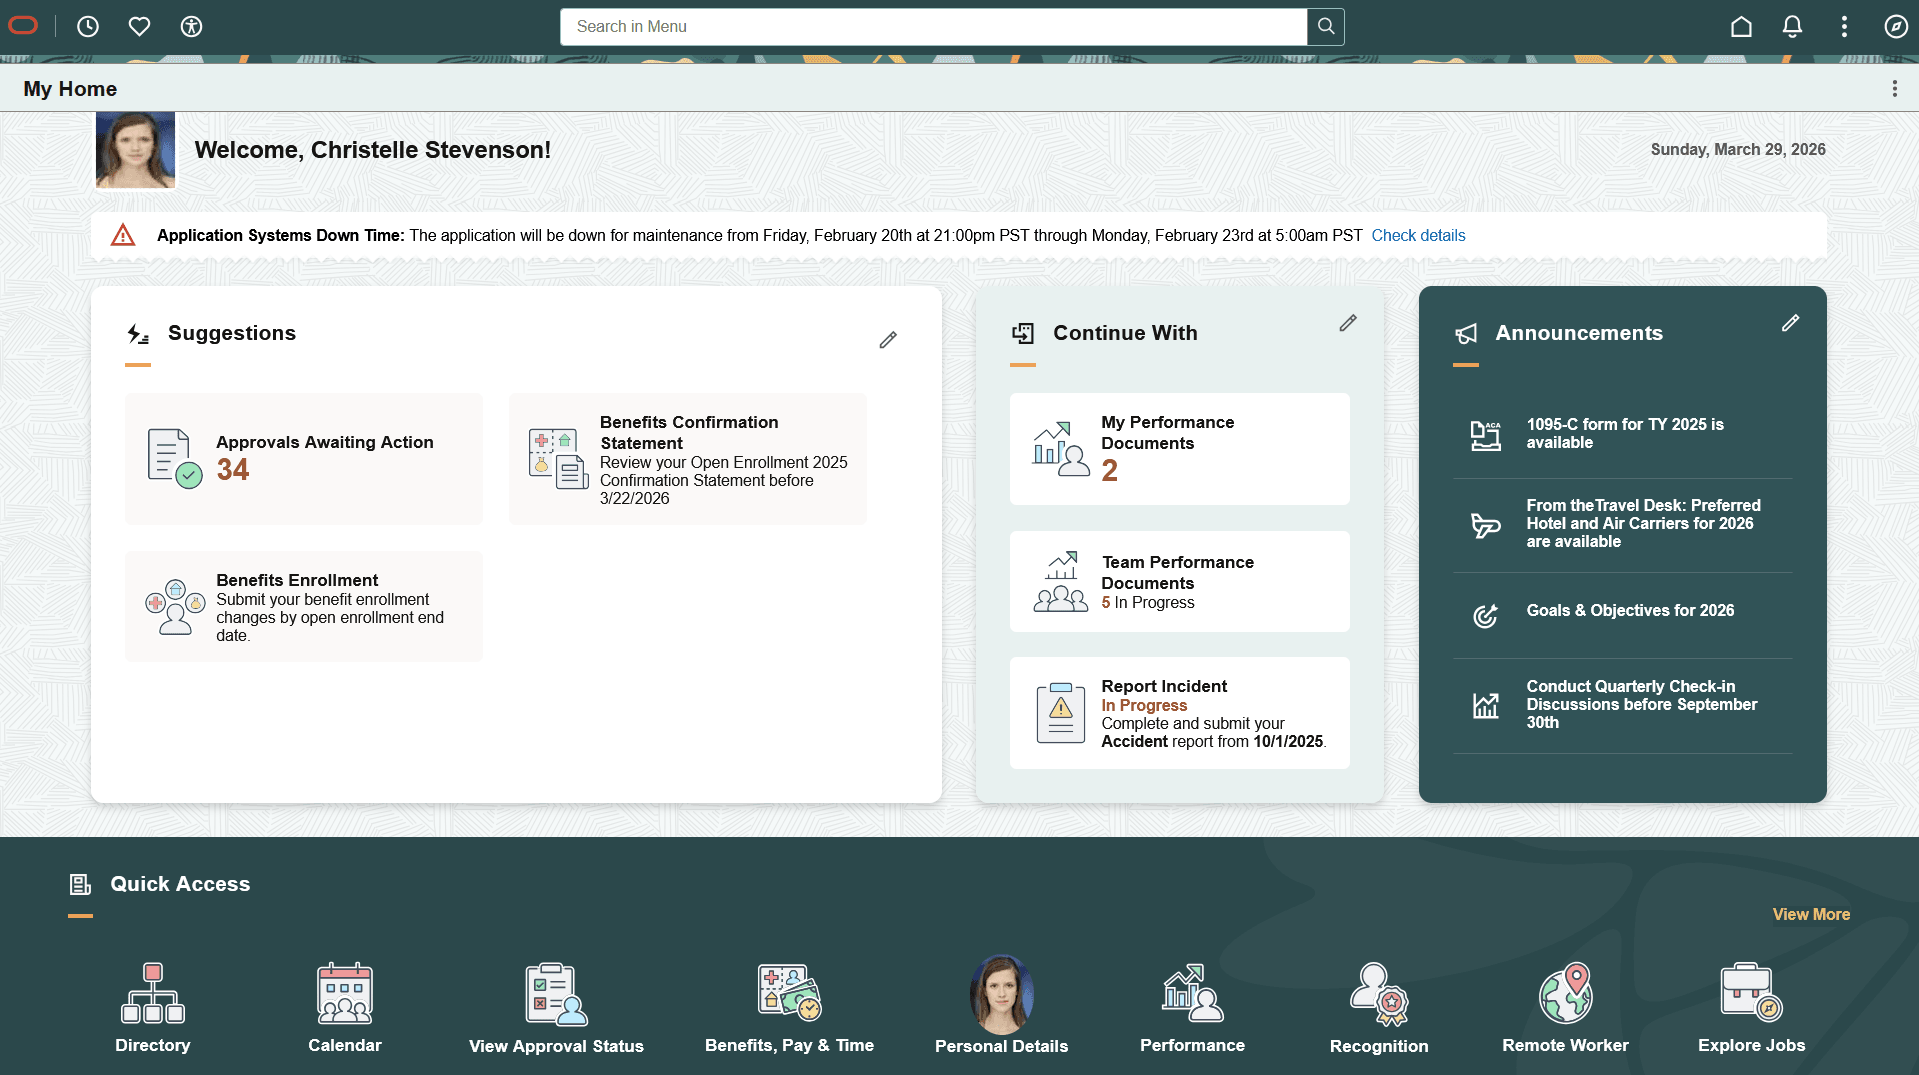1919x1075 pixels.
Task: Open Benefits Confirmation Statement card
Action: [x=688, y=459]
